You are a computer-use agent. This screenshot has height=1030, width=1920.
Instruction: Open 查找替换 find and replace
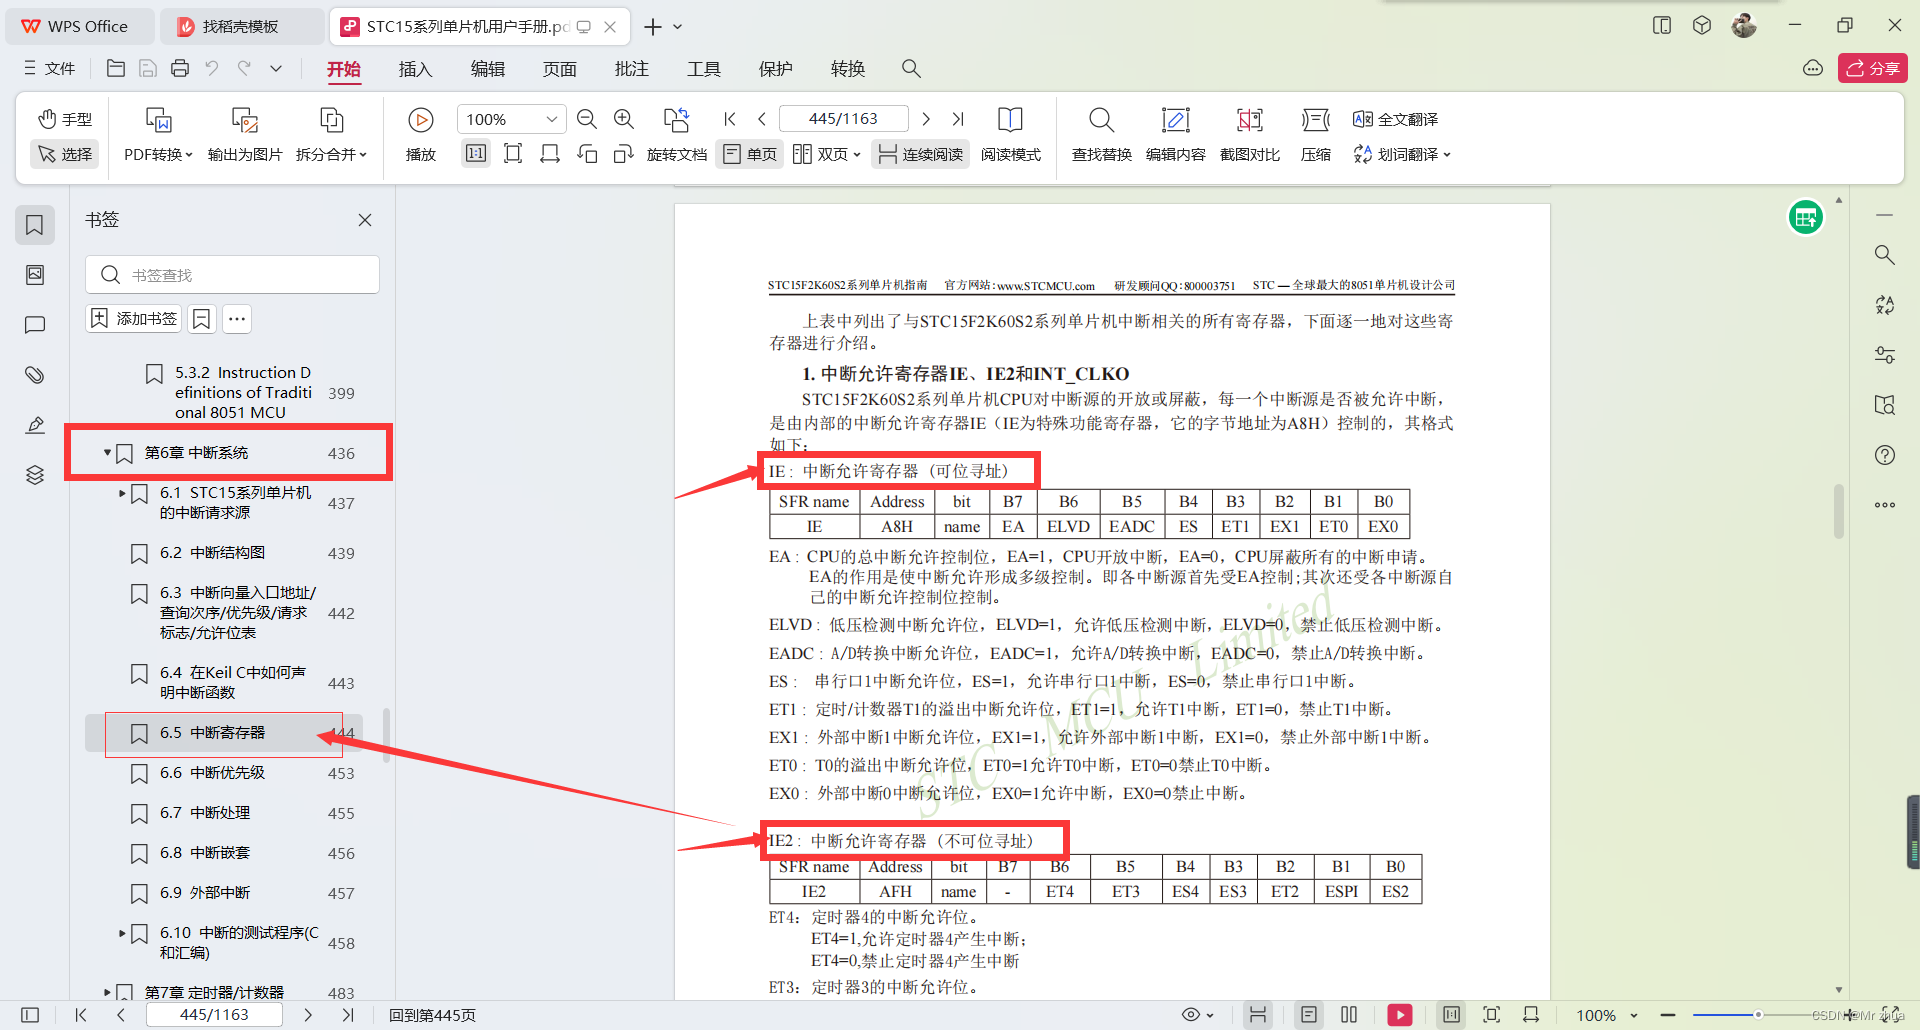1101,133
